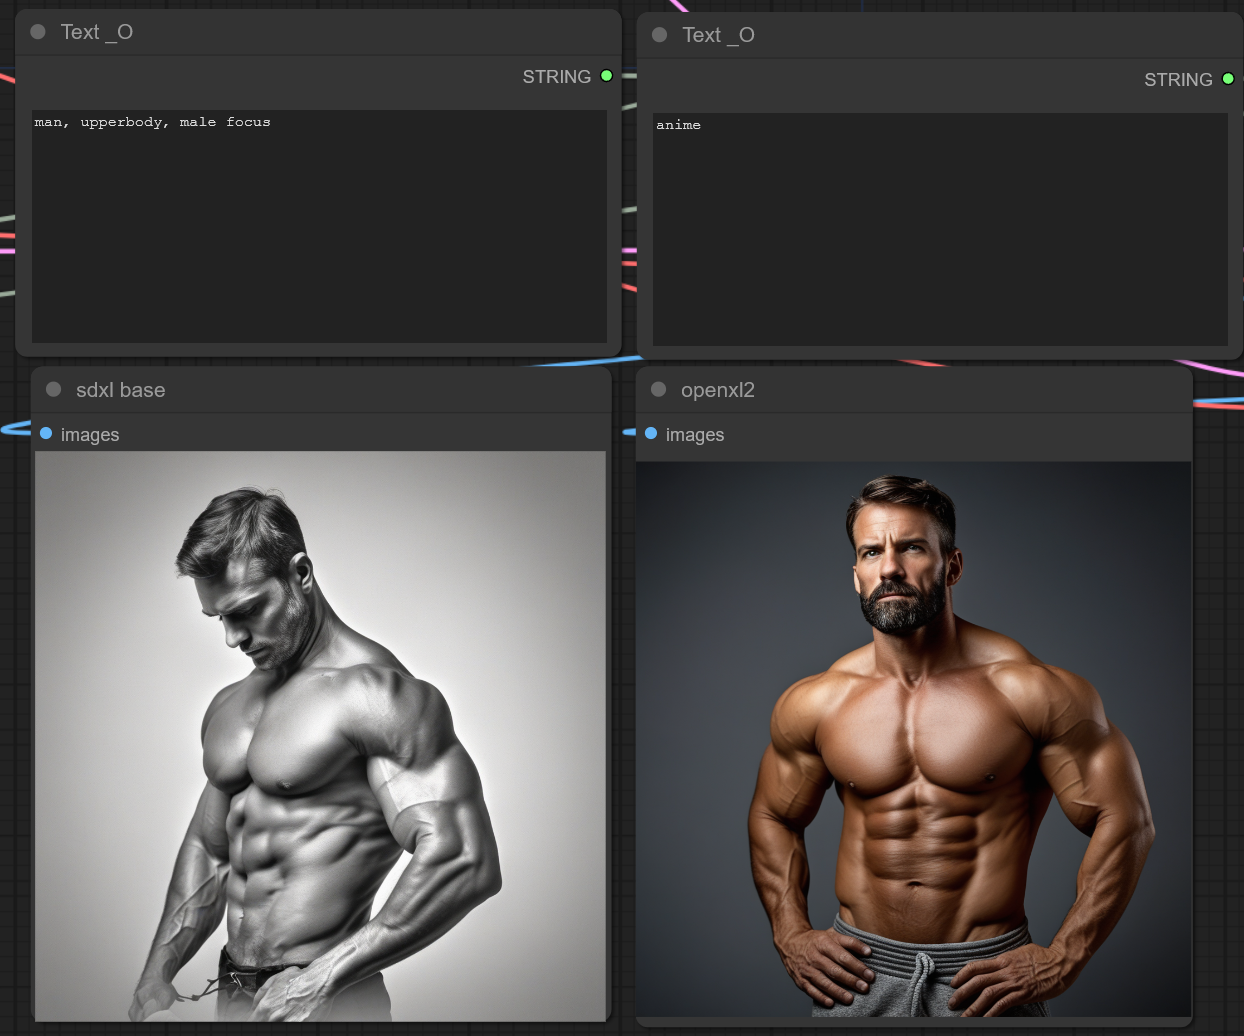The height and width of the screenshot is (1036, 1244).
Task: Collapse the anime Text _O node via its gray dot
Action: (659, 35)
